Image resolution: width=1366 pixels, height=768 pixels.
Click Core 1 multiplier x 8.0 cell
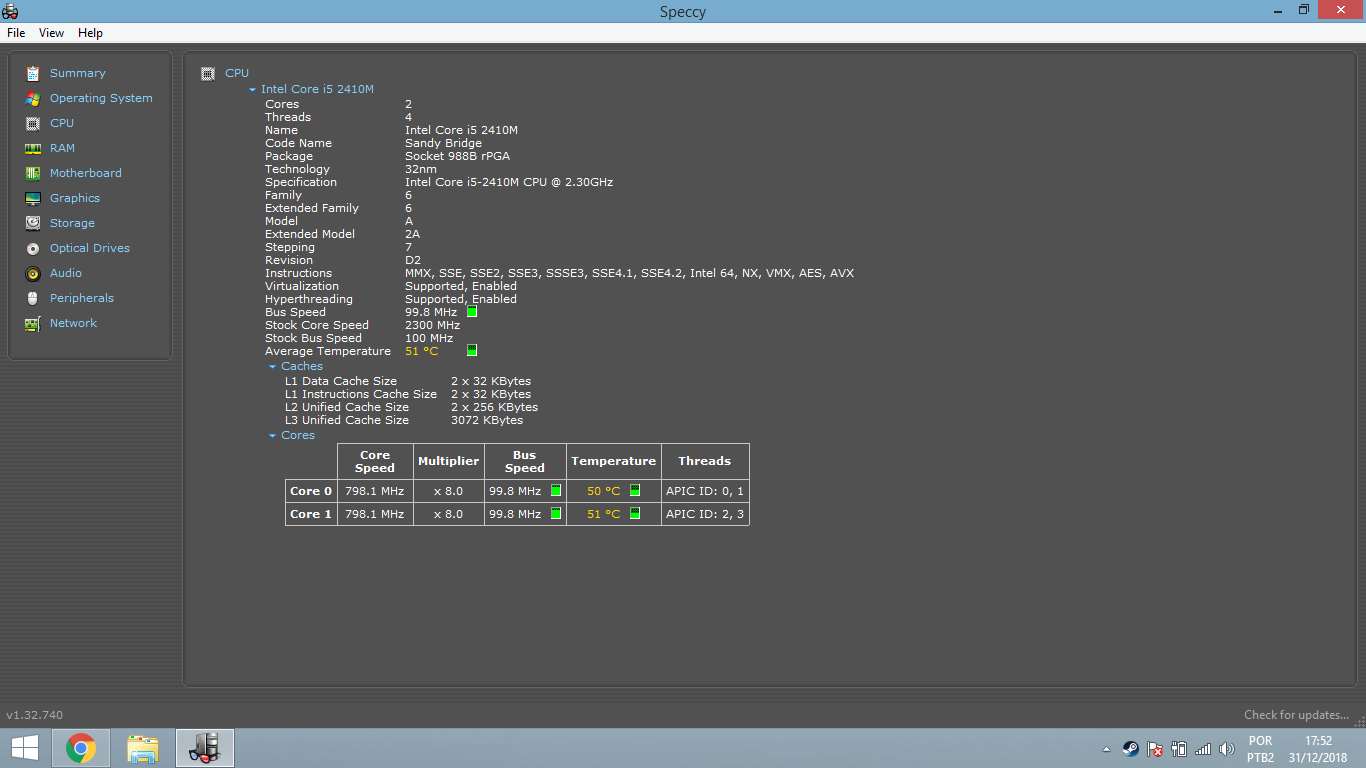point(448,514)
